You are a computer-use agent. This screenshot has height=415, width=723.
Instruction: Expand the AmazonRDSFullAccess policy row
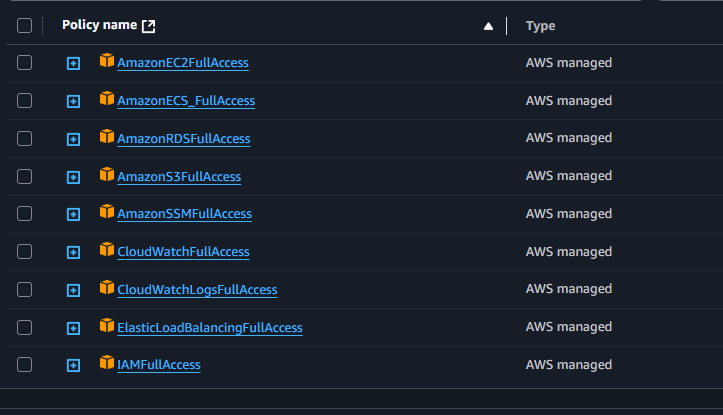click(x=73, y=139)
